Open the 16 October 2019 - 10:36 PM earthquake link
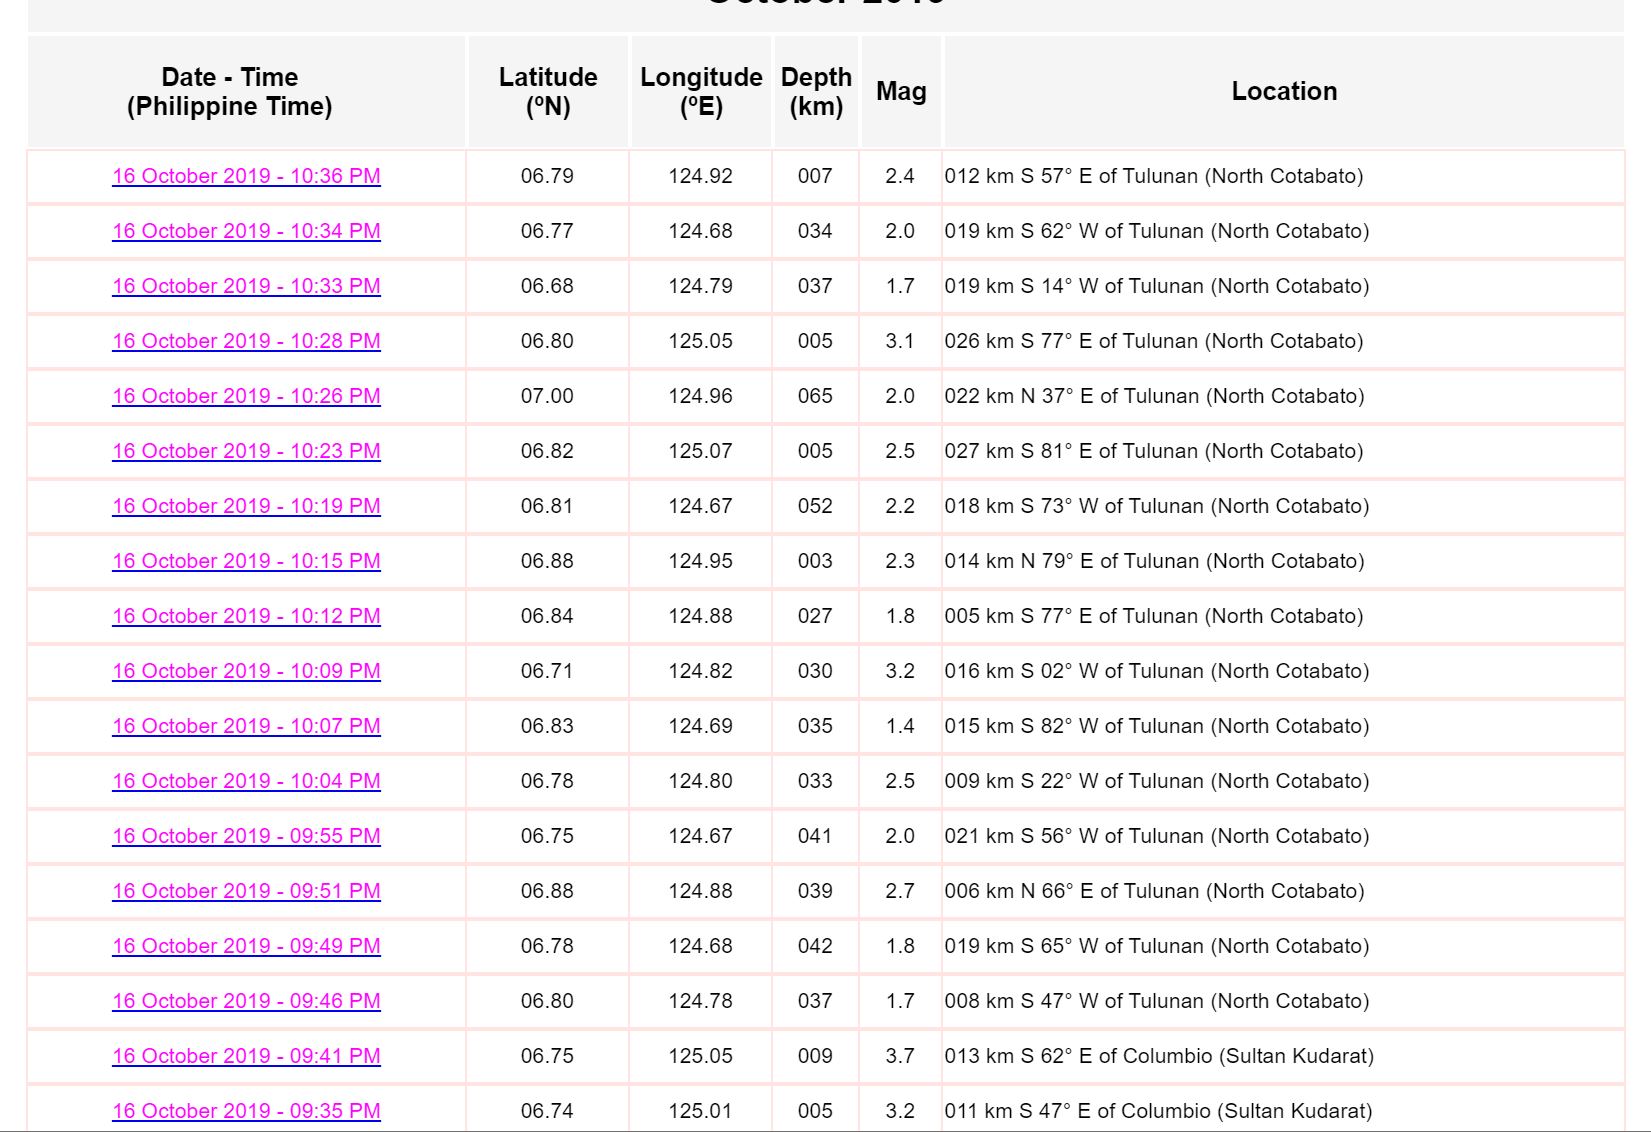This screenshot has width=1651, height=1132. tap(246, 176)
